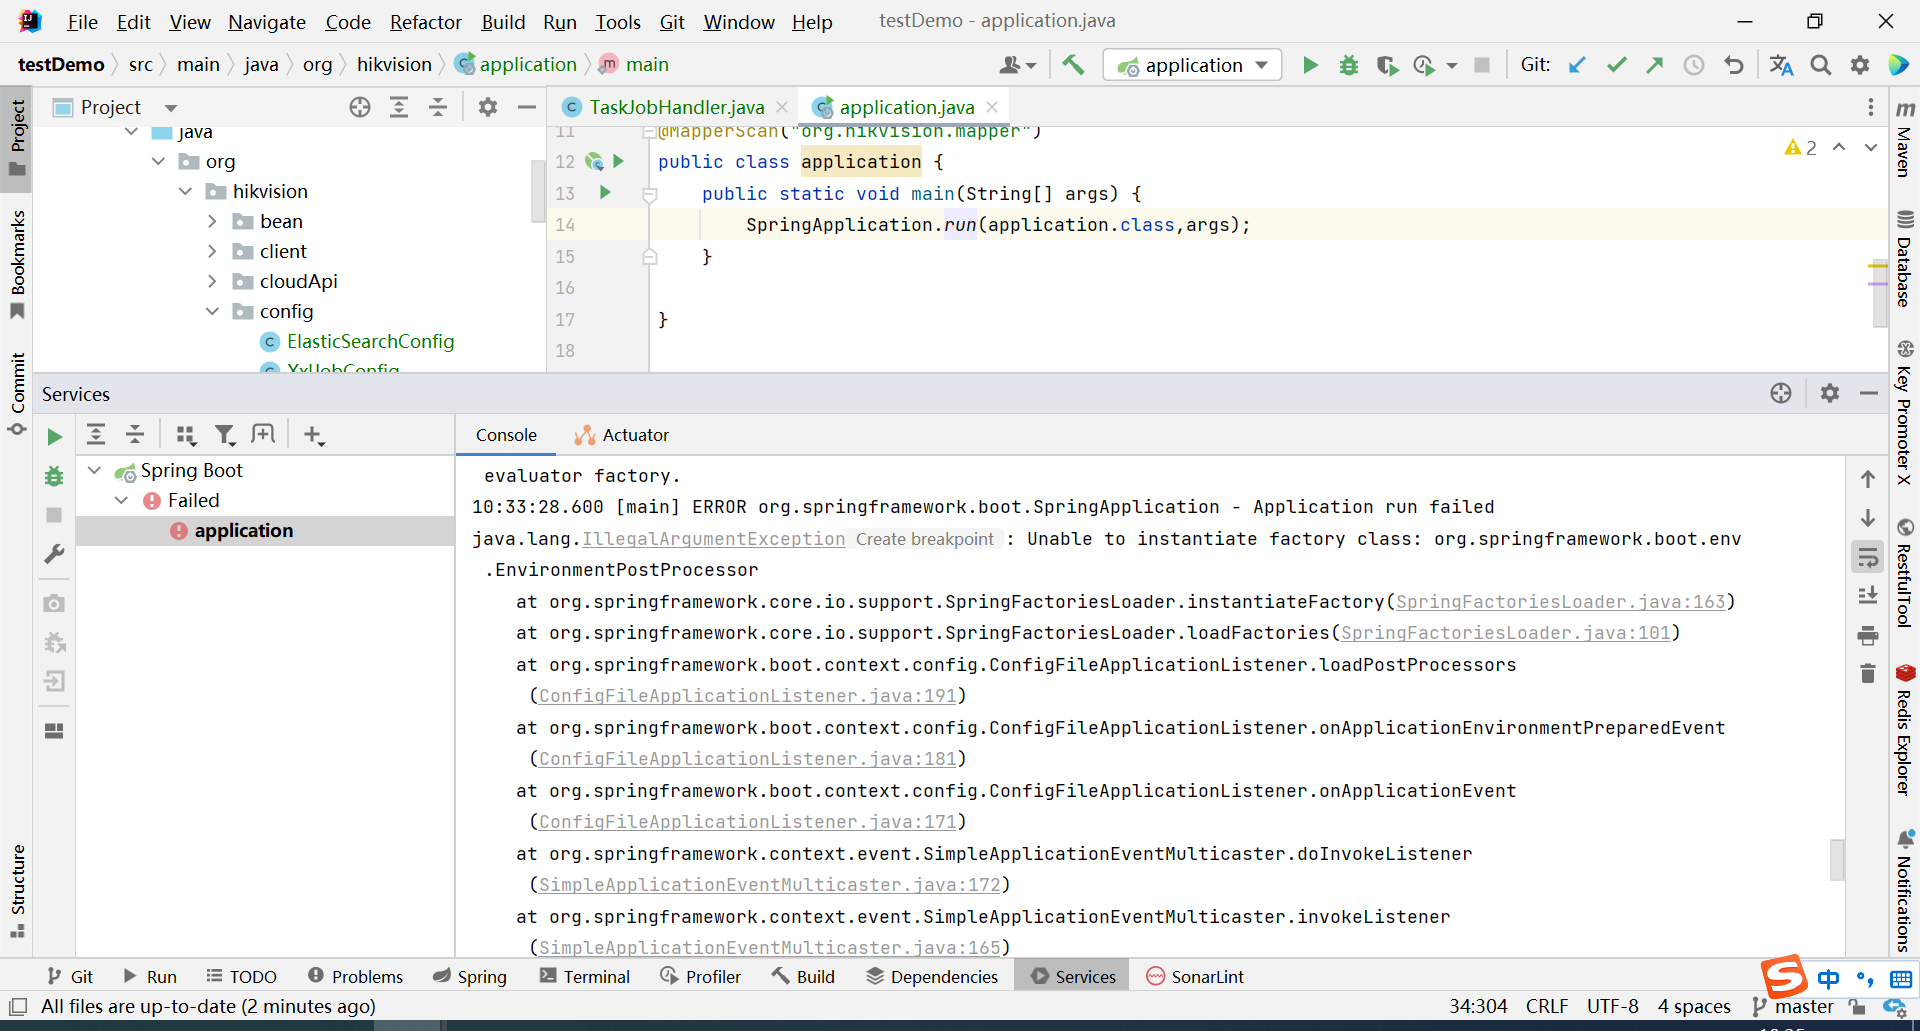Open the Git menu
The height and width of the screenshot is (1031, 1920).
672,22
